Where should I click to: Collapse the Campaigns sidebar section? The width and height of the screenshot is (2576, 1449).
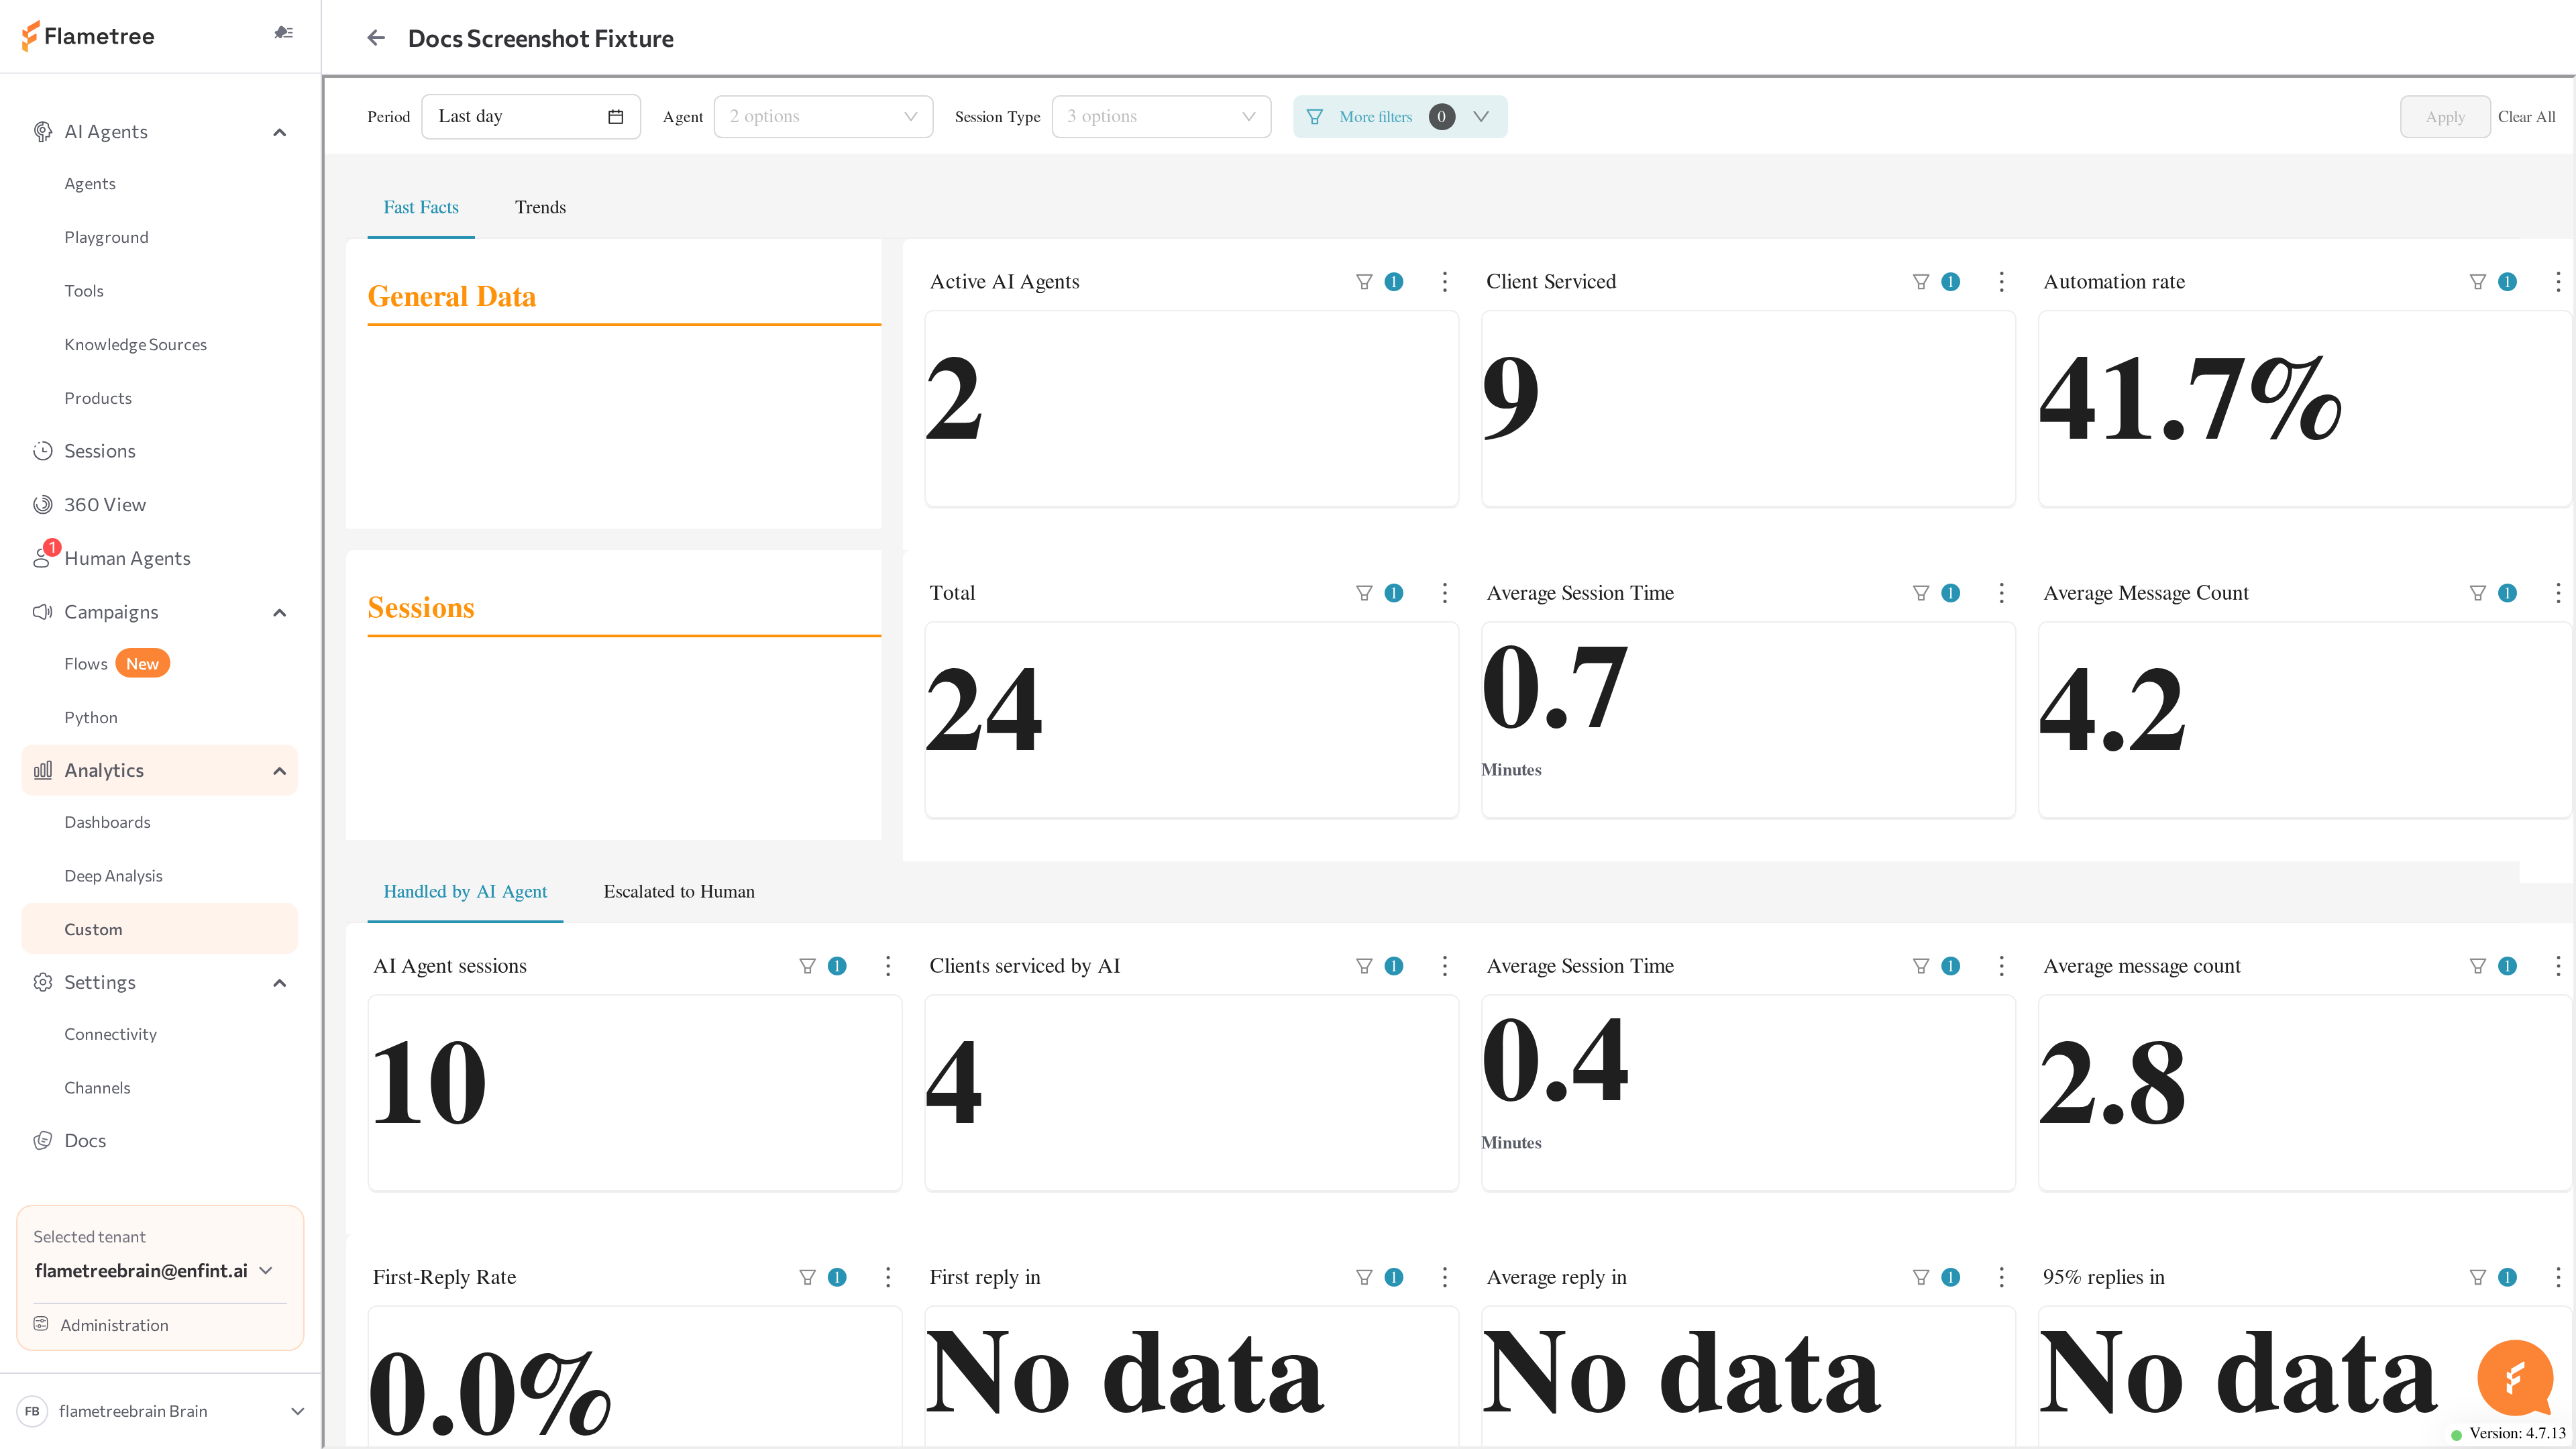280,612
